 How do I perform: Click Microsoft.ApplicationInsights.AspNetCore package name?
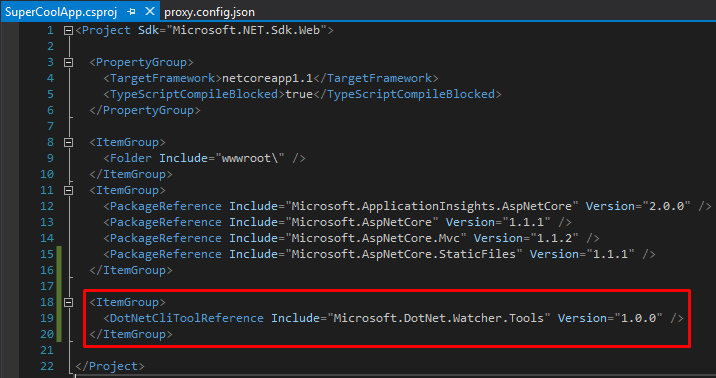pyautogui.click(x=432, y=206)
